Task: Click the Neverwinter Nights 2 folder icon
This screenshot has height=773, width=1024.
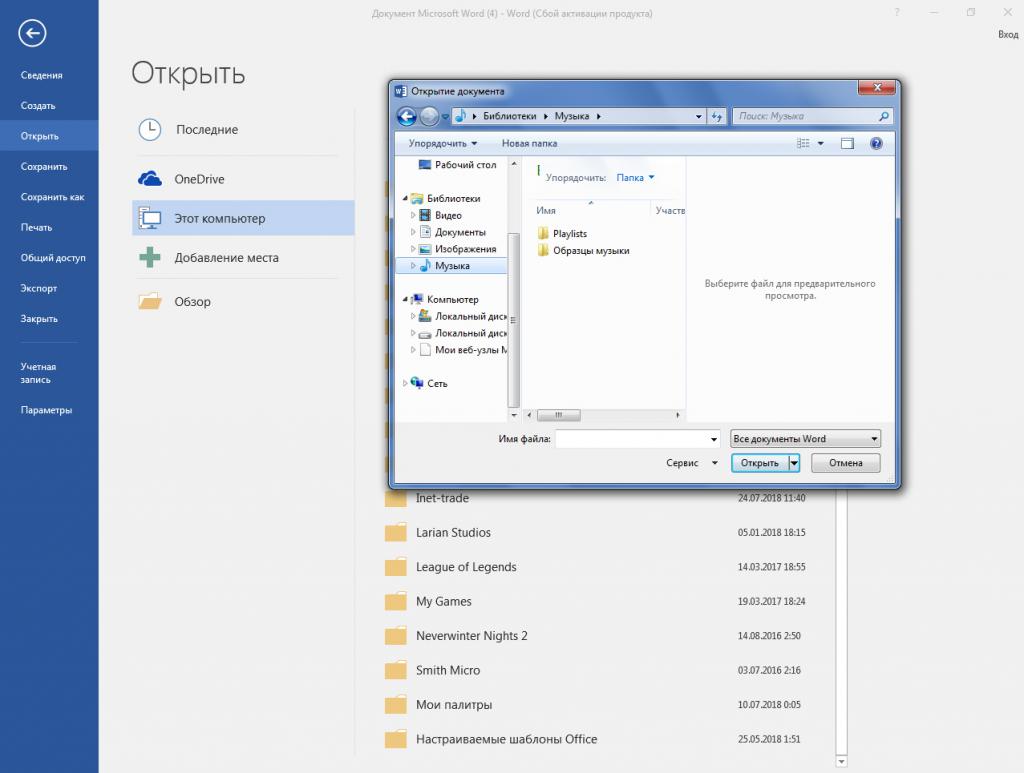Action: [396, 636]
